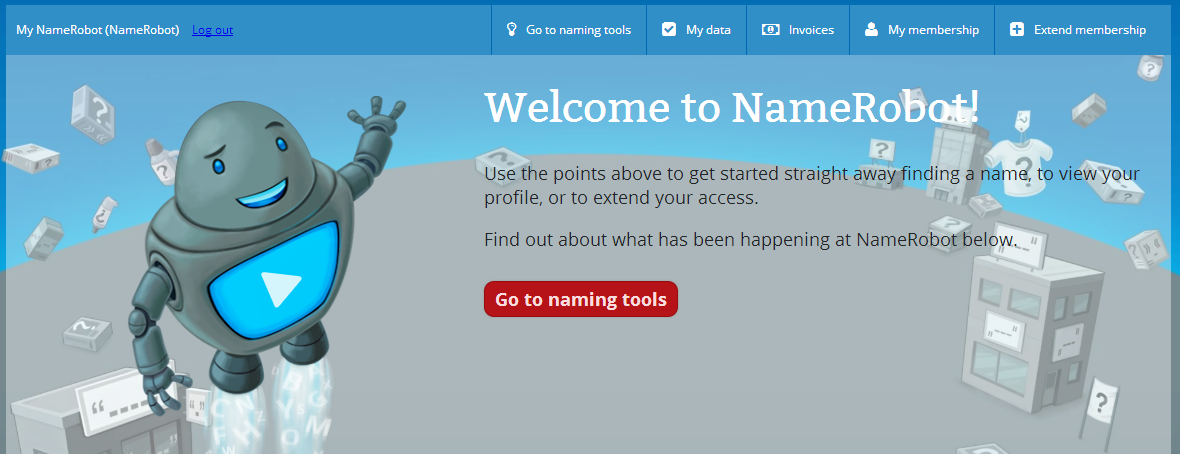Click the banknote icon beside Invoices
The image size is (1180, 454).
(x=771, y=29)
